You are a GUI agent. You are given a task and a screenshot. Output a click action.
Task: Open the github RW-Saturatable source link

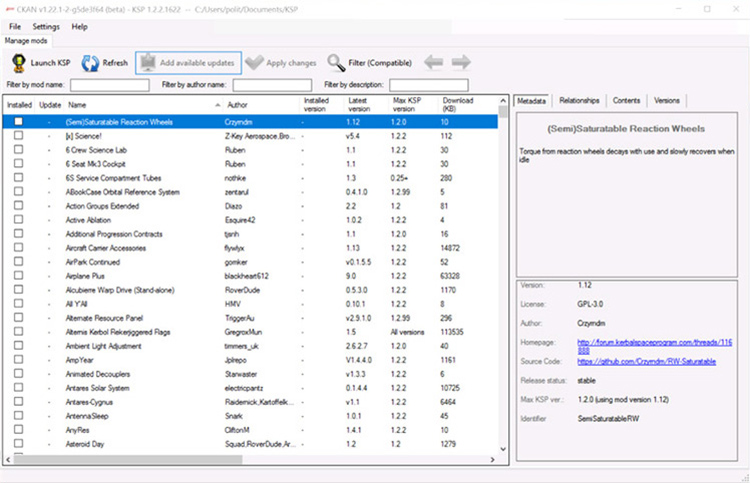(x=646, y=362)
